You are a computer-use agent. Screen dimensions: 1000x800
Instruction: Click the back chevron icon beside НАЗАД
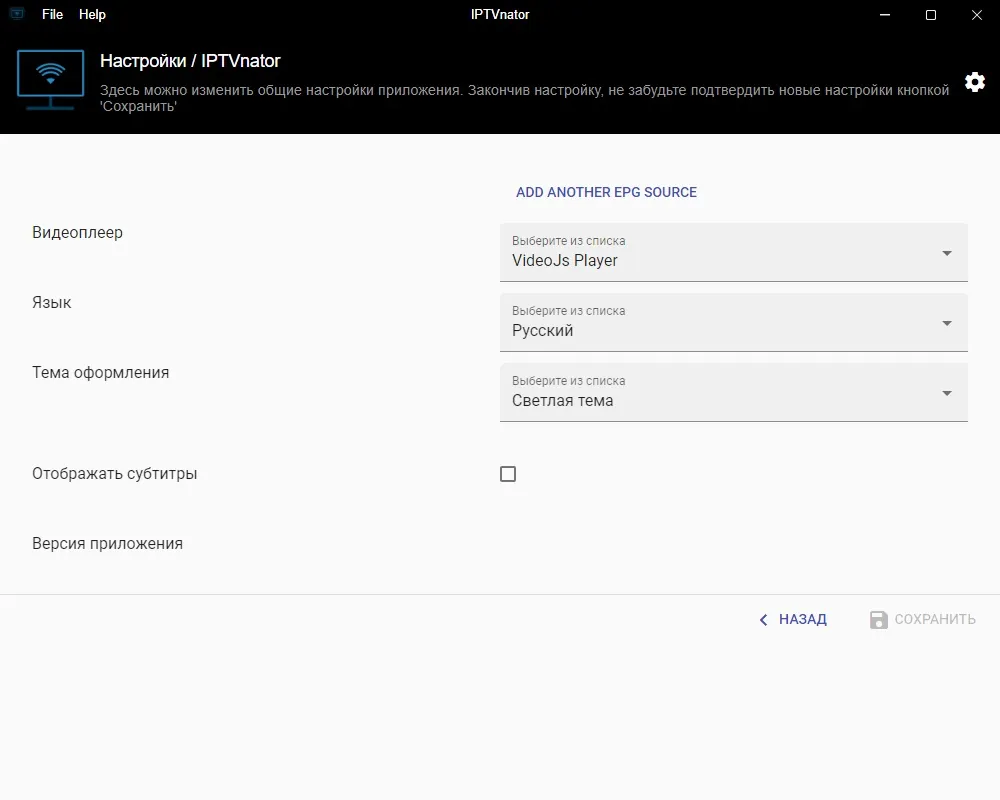pos(763,619)
